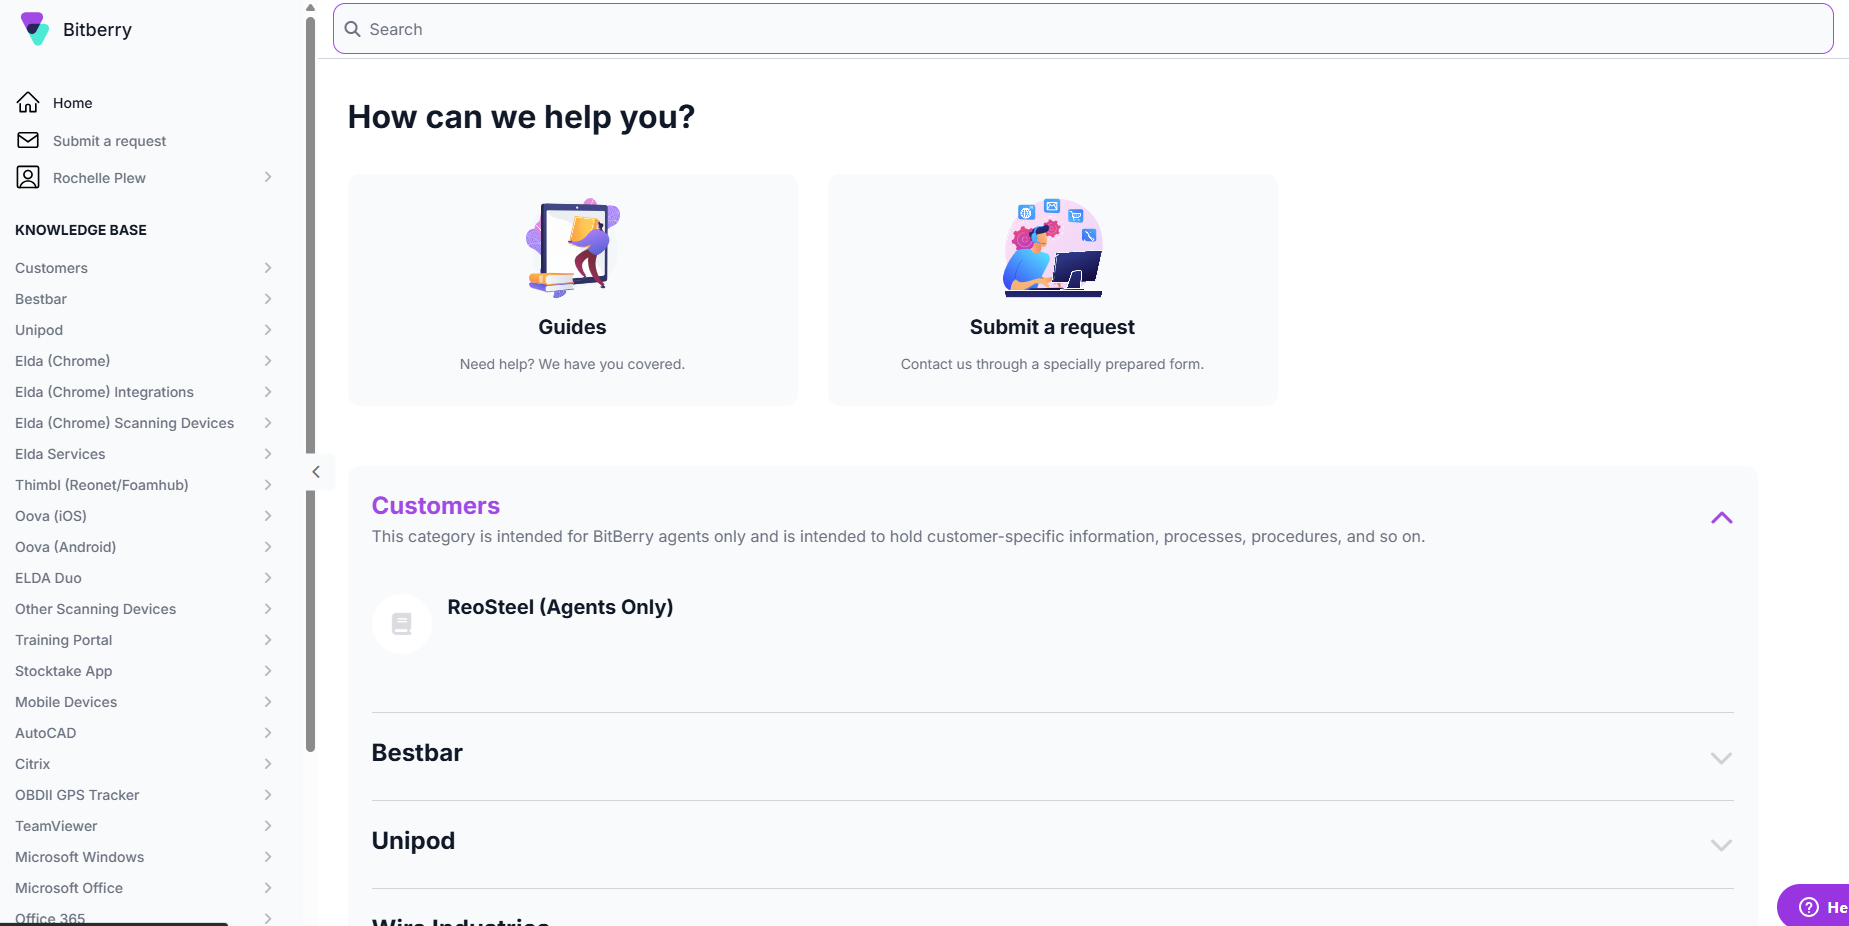Click the ReoSteel book icon

pyautogui.click(x=402, y=624)
